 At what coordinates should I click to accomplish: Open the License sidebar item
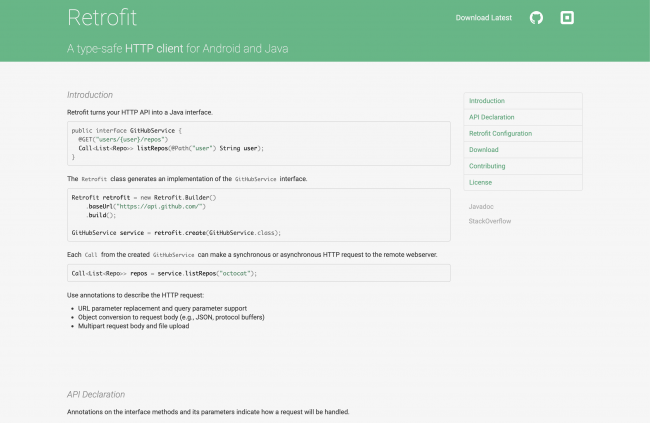[523, 182]
